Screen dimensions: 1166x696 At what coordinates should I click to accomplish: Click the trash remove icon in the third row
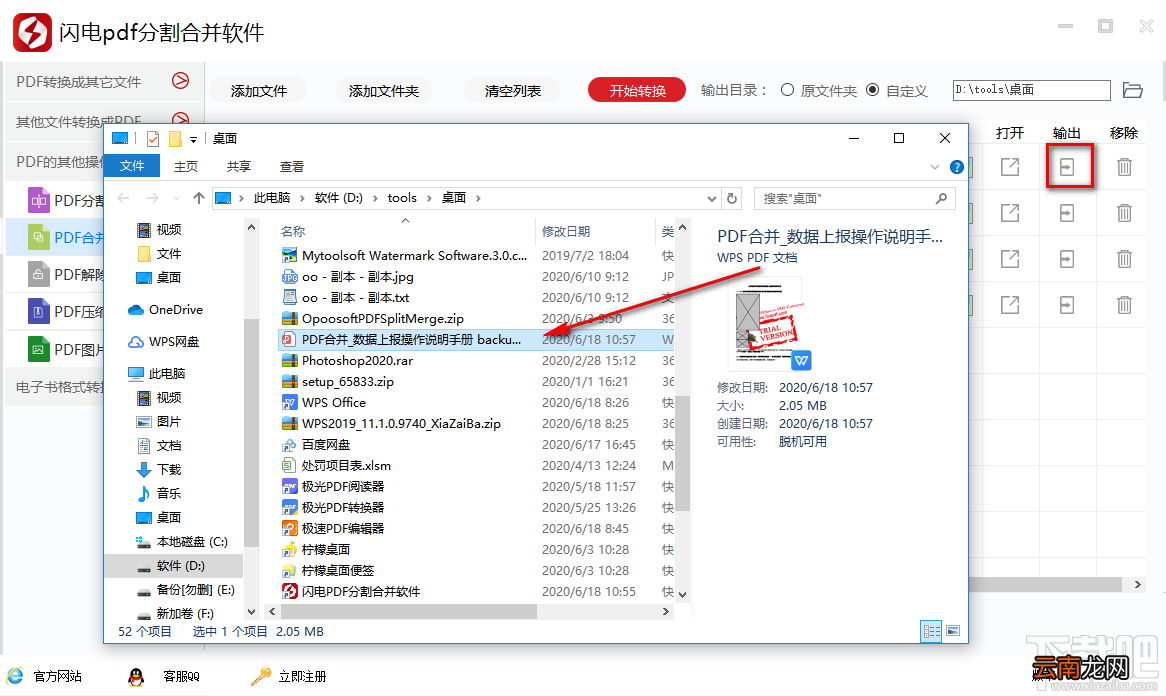coord(1124,259)
